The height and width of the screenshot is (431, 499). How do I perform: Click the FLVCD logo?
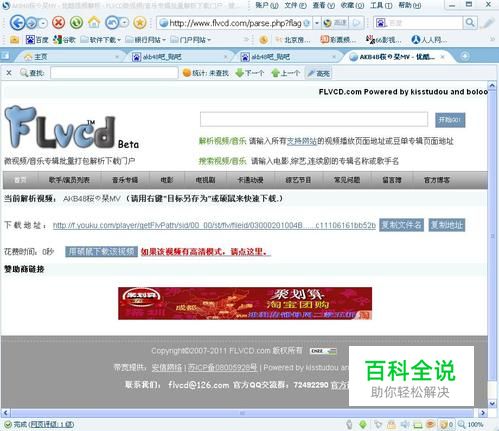(71, 127)
